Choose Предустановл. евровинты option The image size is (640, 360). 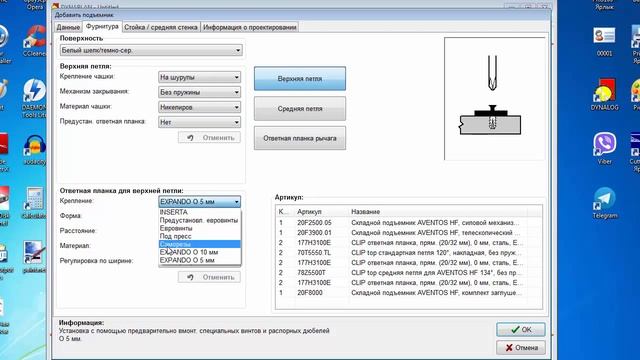pos(200,220)
